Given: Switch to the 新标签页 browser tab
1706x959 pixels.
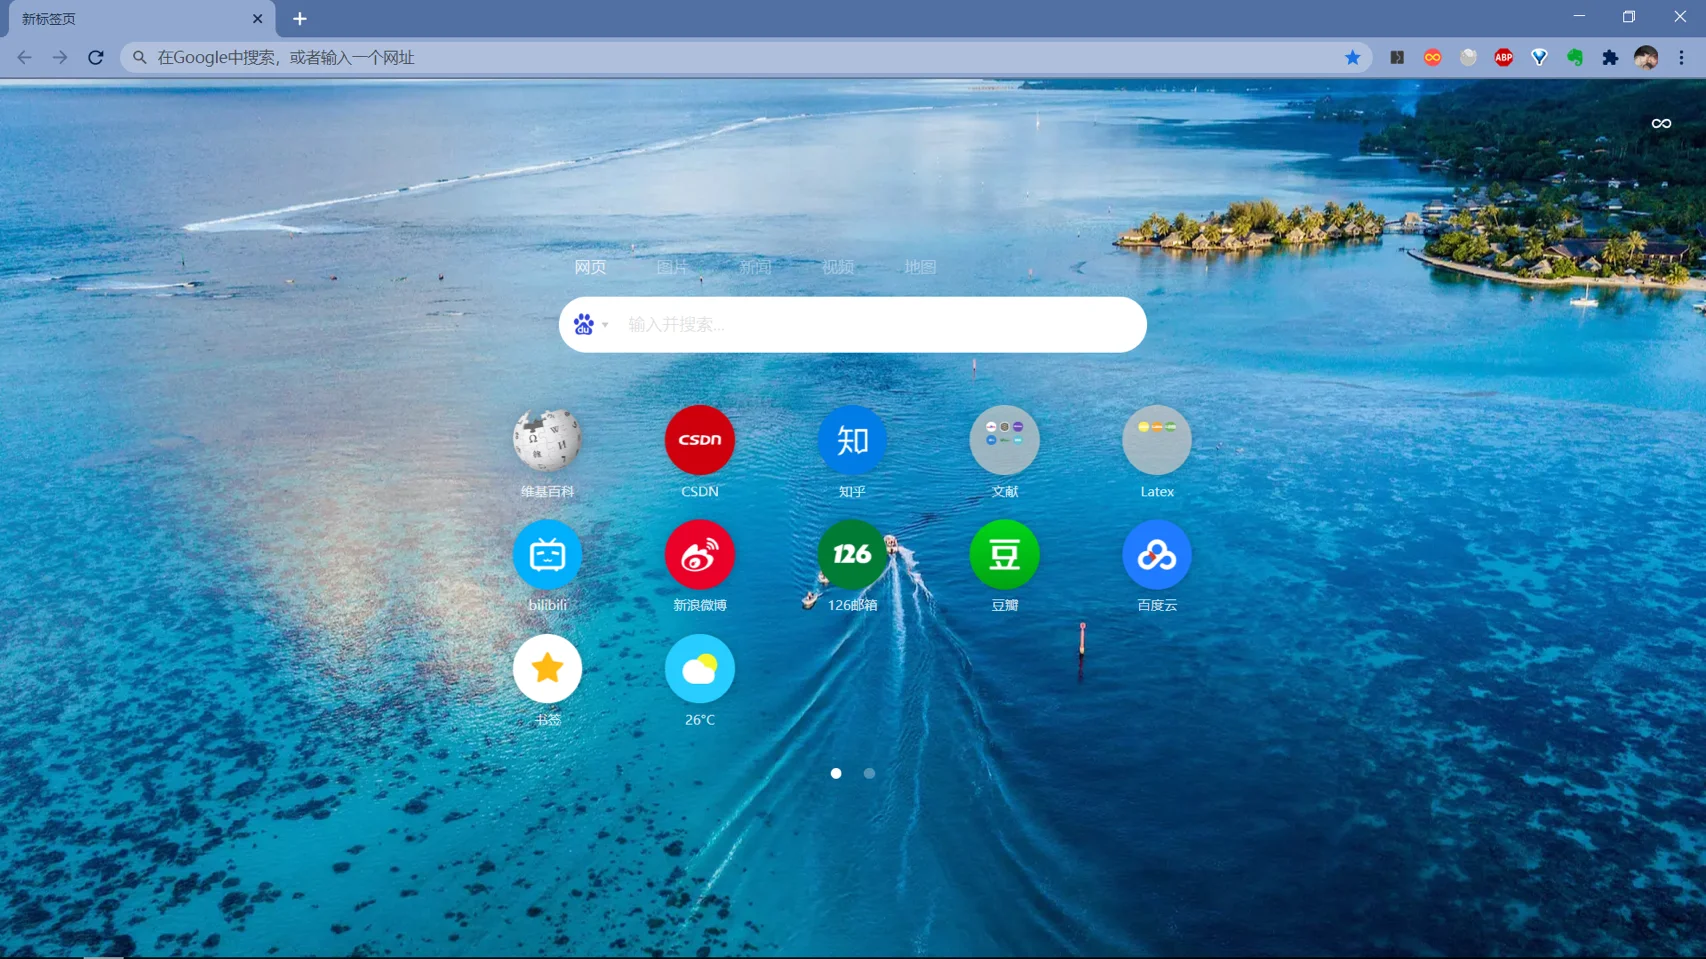Looking at the screenshot, I should 140,19.
